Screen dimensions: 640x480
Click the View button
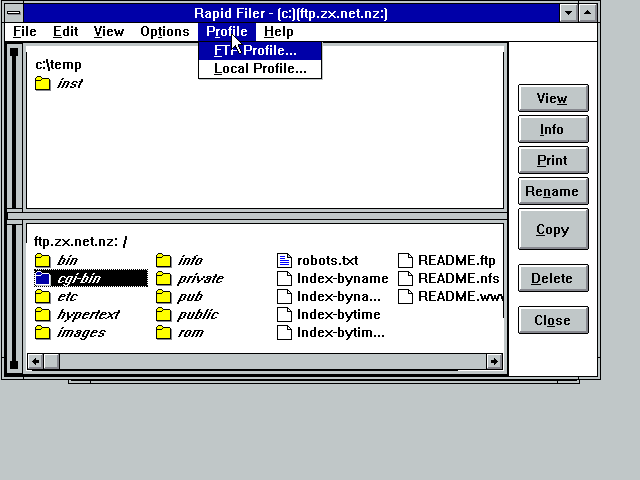pos(553,98)
